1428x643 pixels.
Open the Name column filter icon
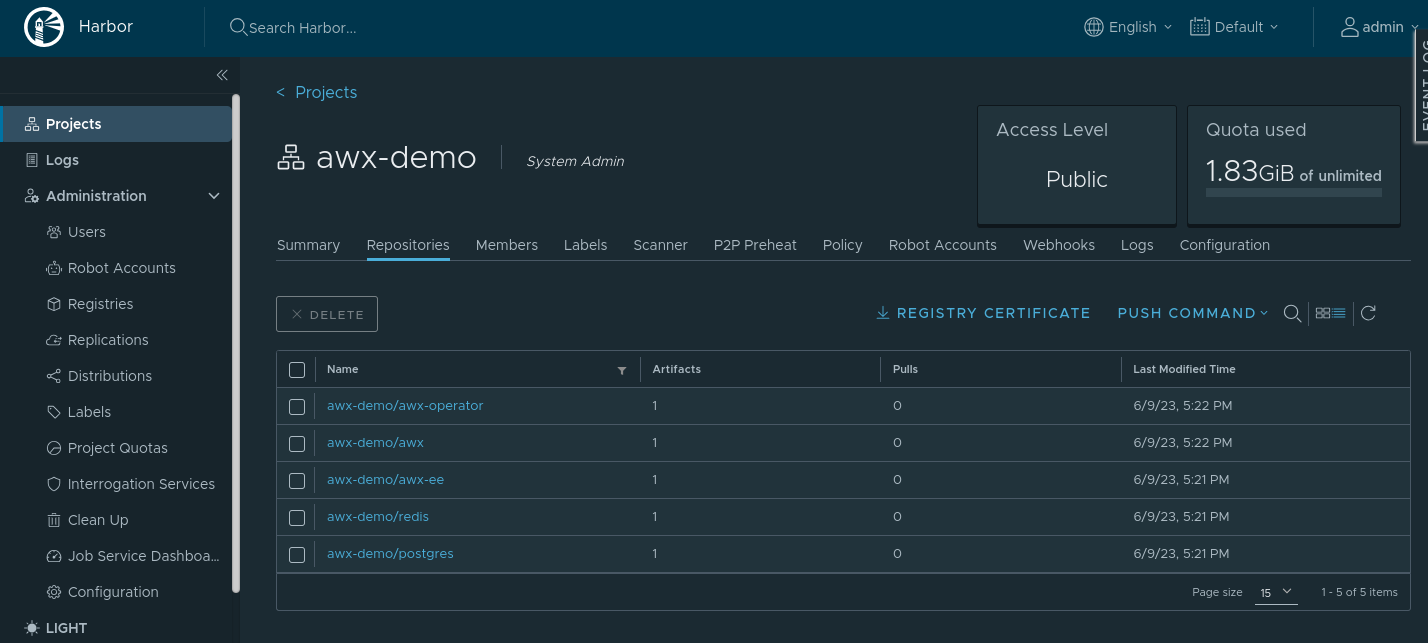(622, 371)
